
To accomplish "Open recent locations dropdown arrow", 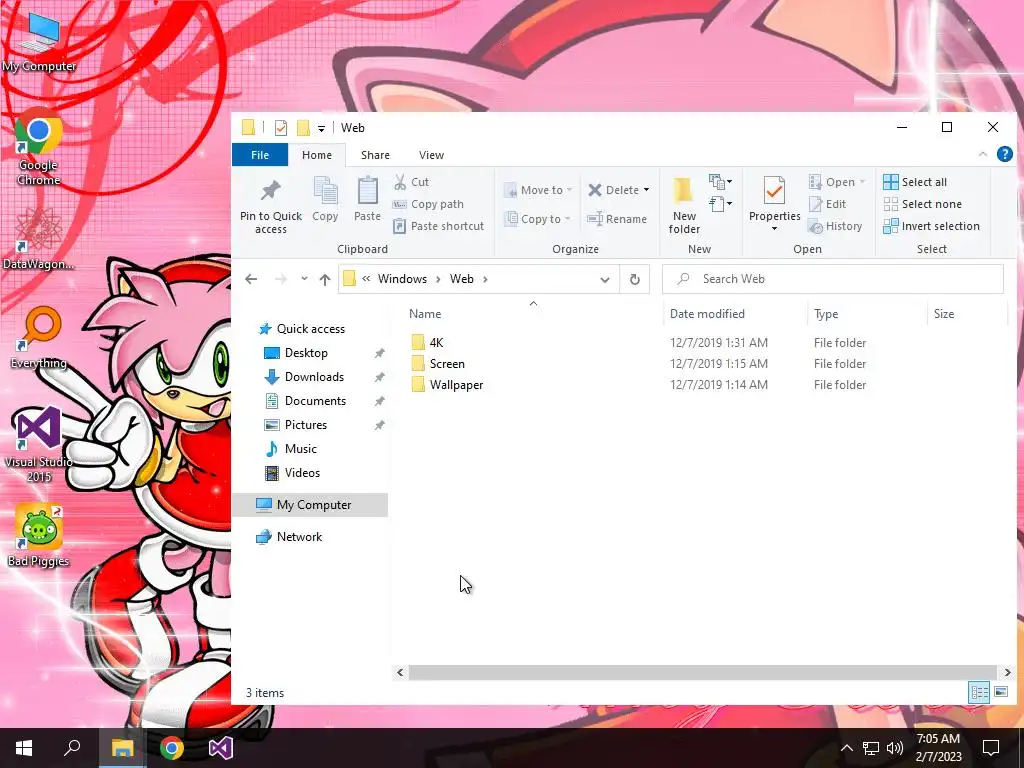I will [304, 279].
